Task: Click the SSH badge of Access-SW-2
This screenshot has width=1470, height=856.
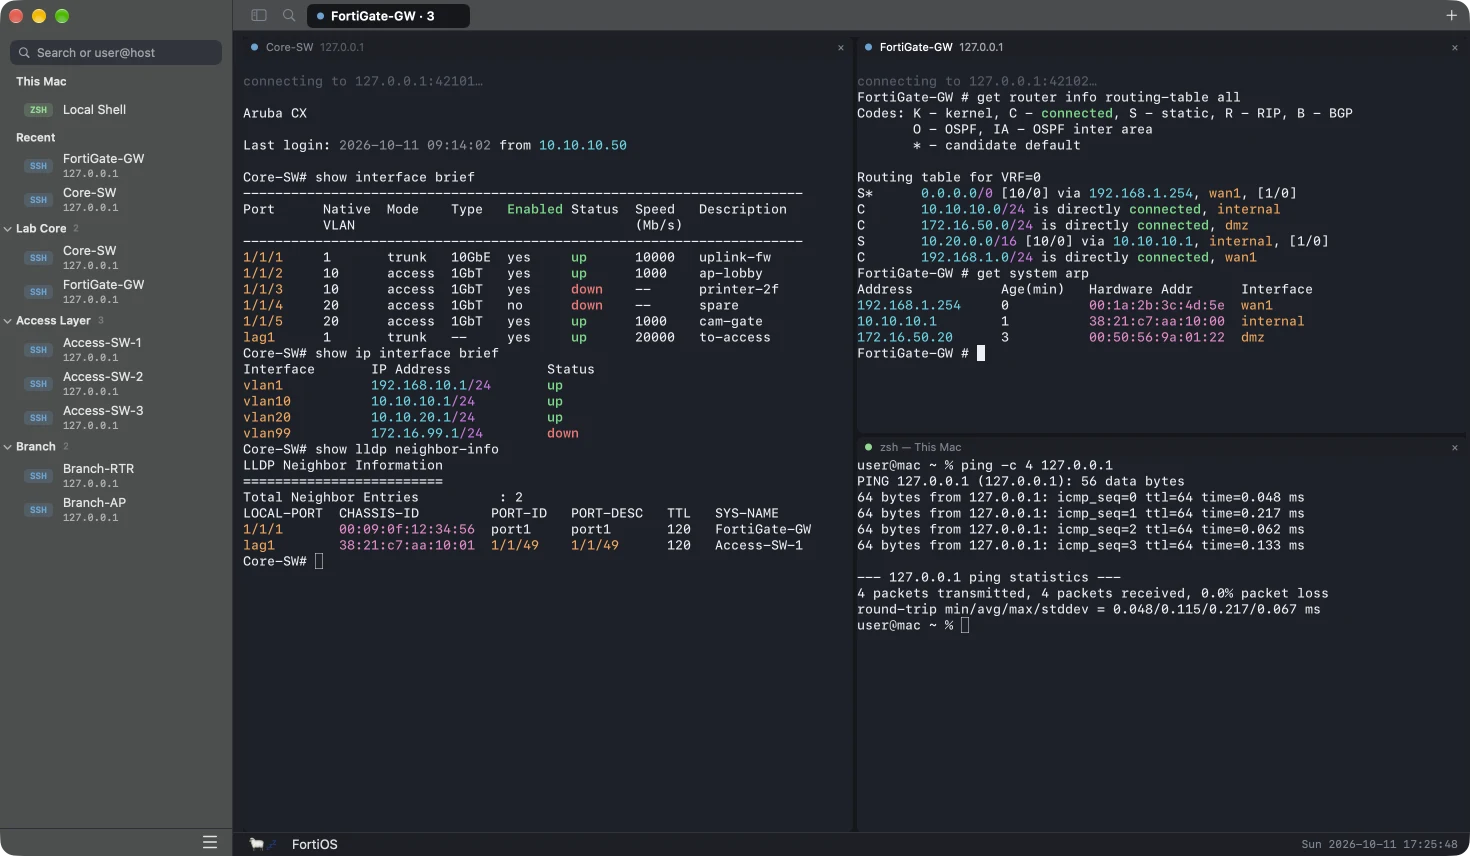Action: tap(38, 384)
